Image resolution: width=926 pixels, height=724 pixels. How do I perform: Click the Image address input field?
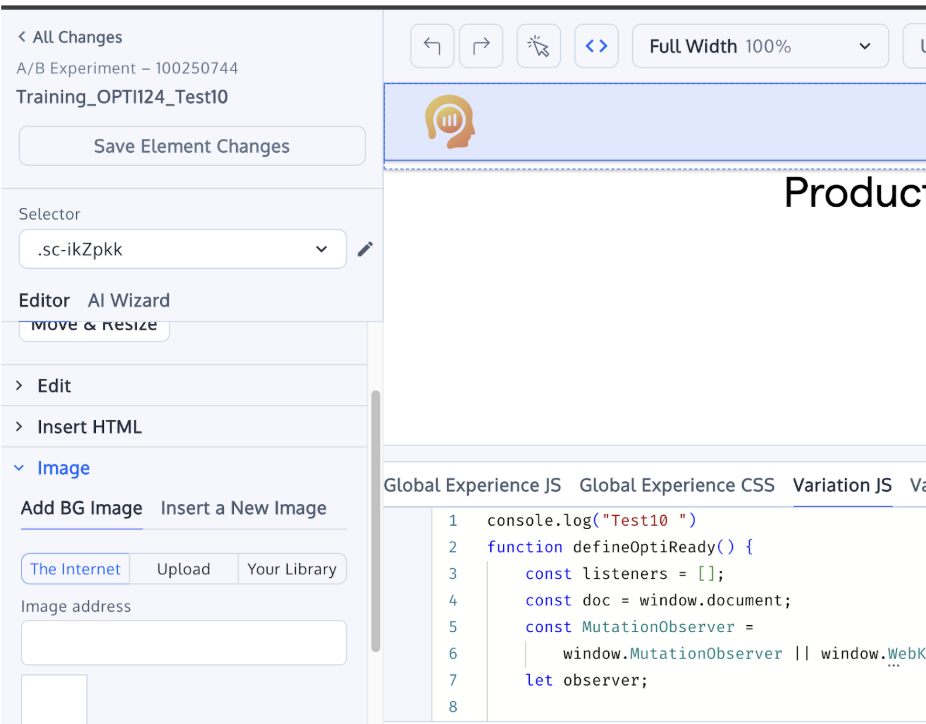coord(184,642)
